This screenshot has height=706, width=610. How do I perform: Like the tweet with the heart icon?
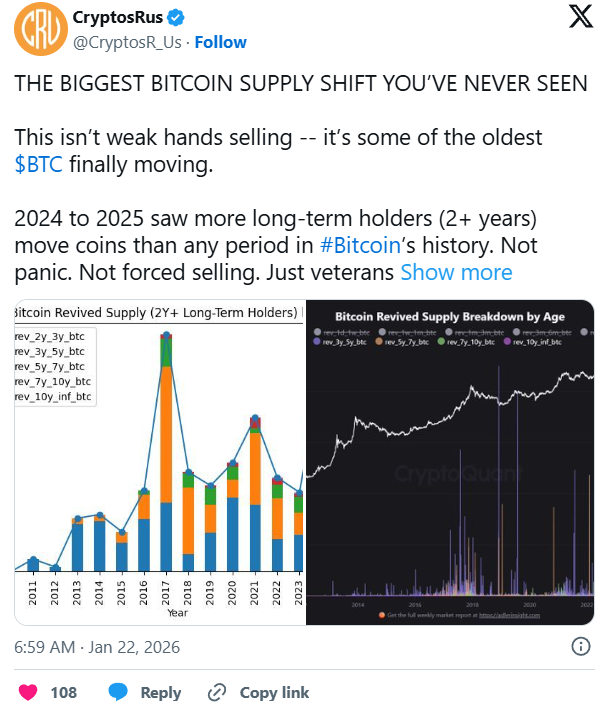tap(28, 692)
